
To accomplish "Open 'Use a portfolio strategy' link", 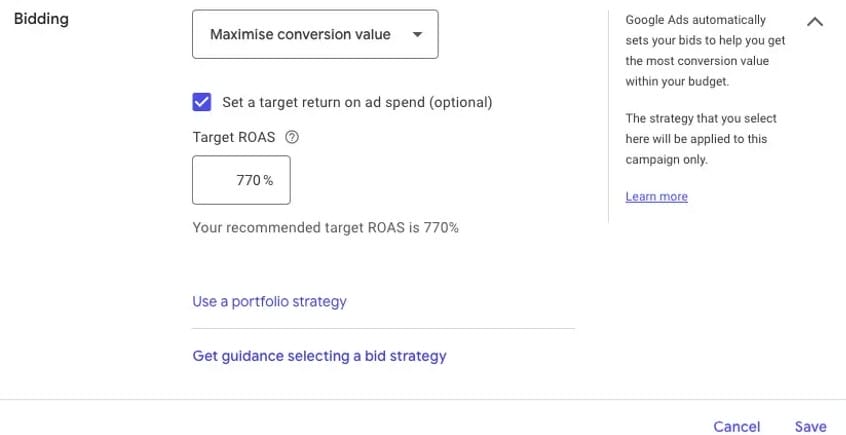I will click(269, 301).
